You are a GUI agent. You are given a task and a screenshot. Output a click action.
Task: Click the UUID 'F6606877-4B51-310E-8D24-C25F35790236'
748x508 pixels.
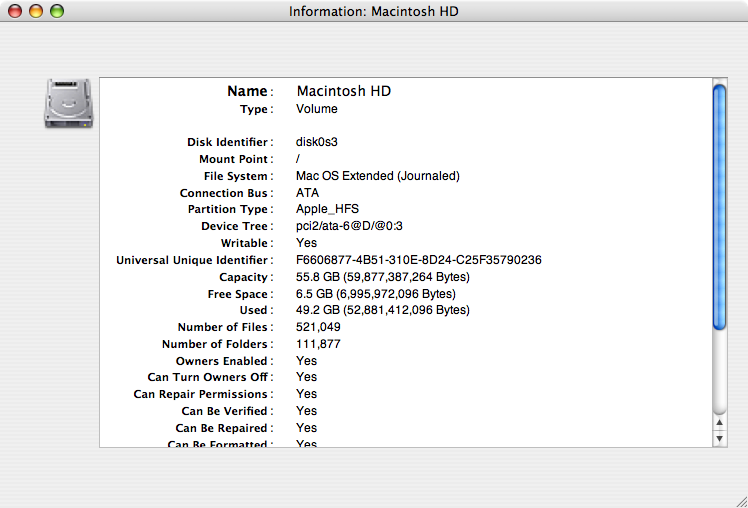coord(418,260)
